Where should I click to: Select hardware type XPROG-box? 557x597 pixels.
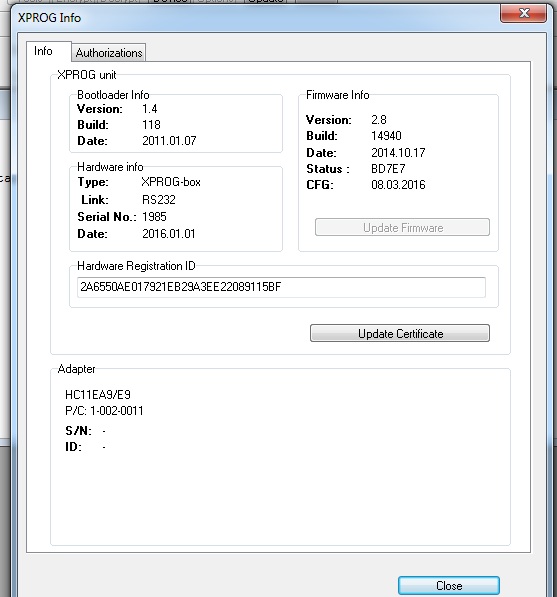click(x=171, y=182)
